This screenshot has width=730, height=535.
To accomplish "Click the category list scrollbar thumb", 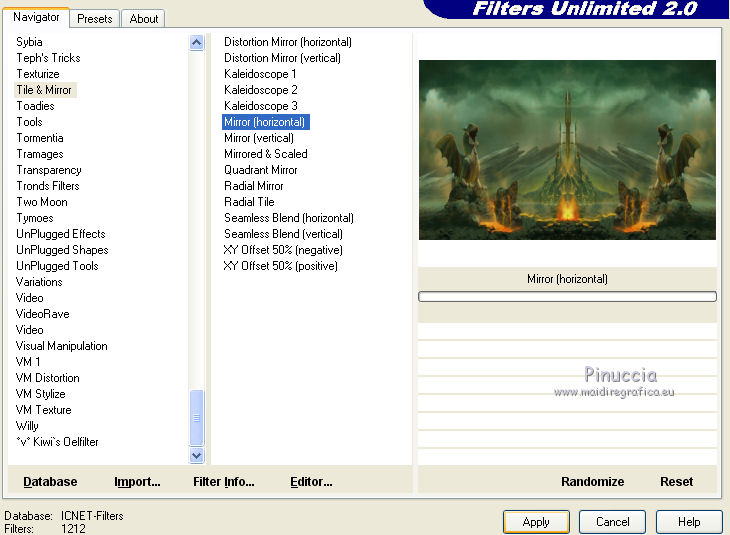I will [196, 418].
